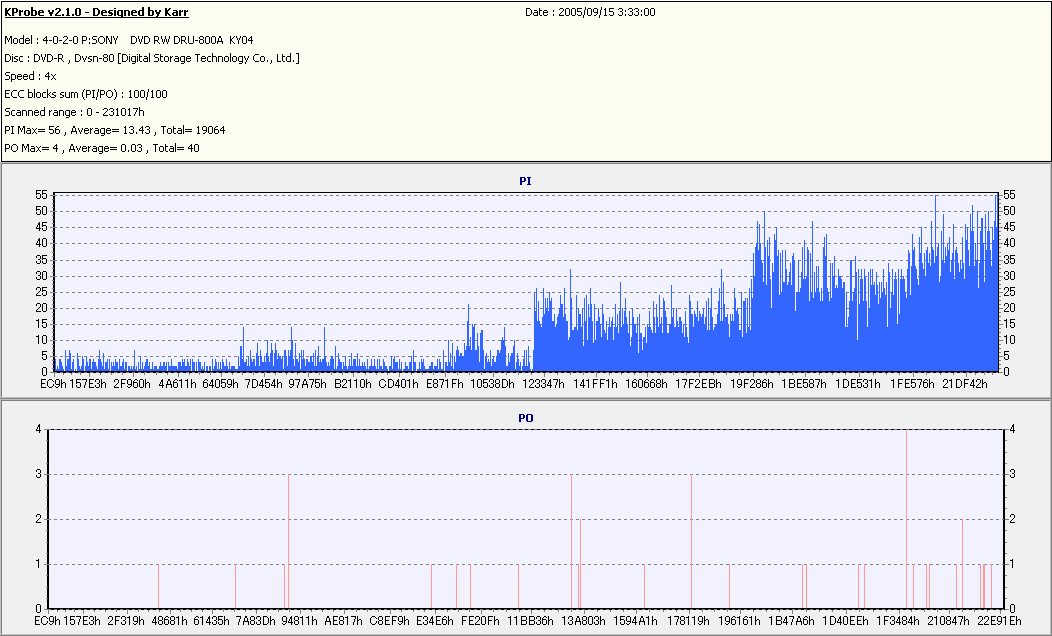Click the Disc DVD-R Dvsn-80 line
This screenshot has width=1052, height=636.
point(152,58)
